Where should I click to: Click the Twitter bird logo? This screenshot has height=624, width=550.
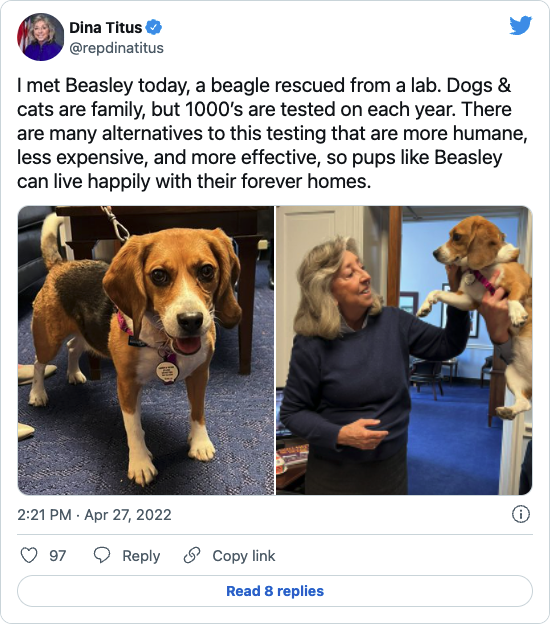[521, 25]
